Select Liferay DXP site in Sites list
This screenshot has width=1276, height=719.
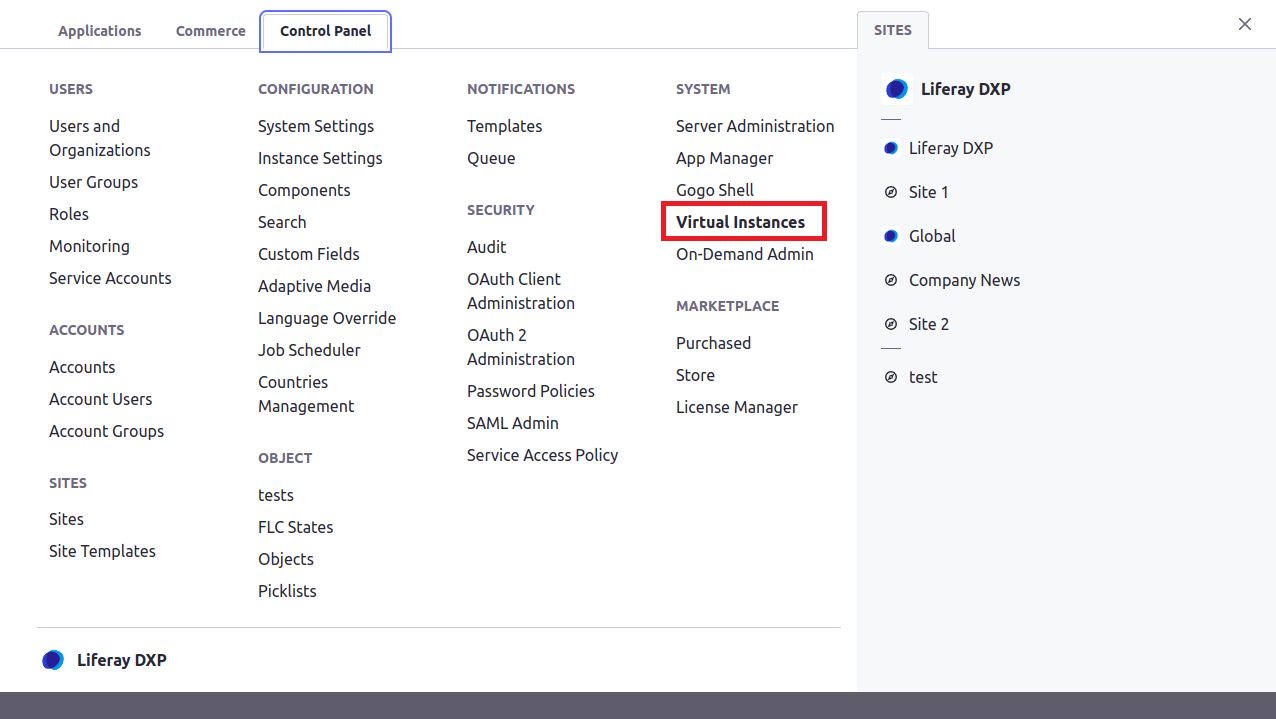951,148
